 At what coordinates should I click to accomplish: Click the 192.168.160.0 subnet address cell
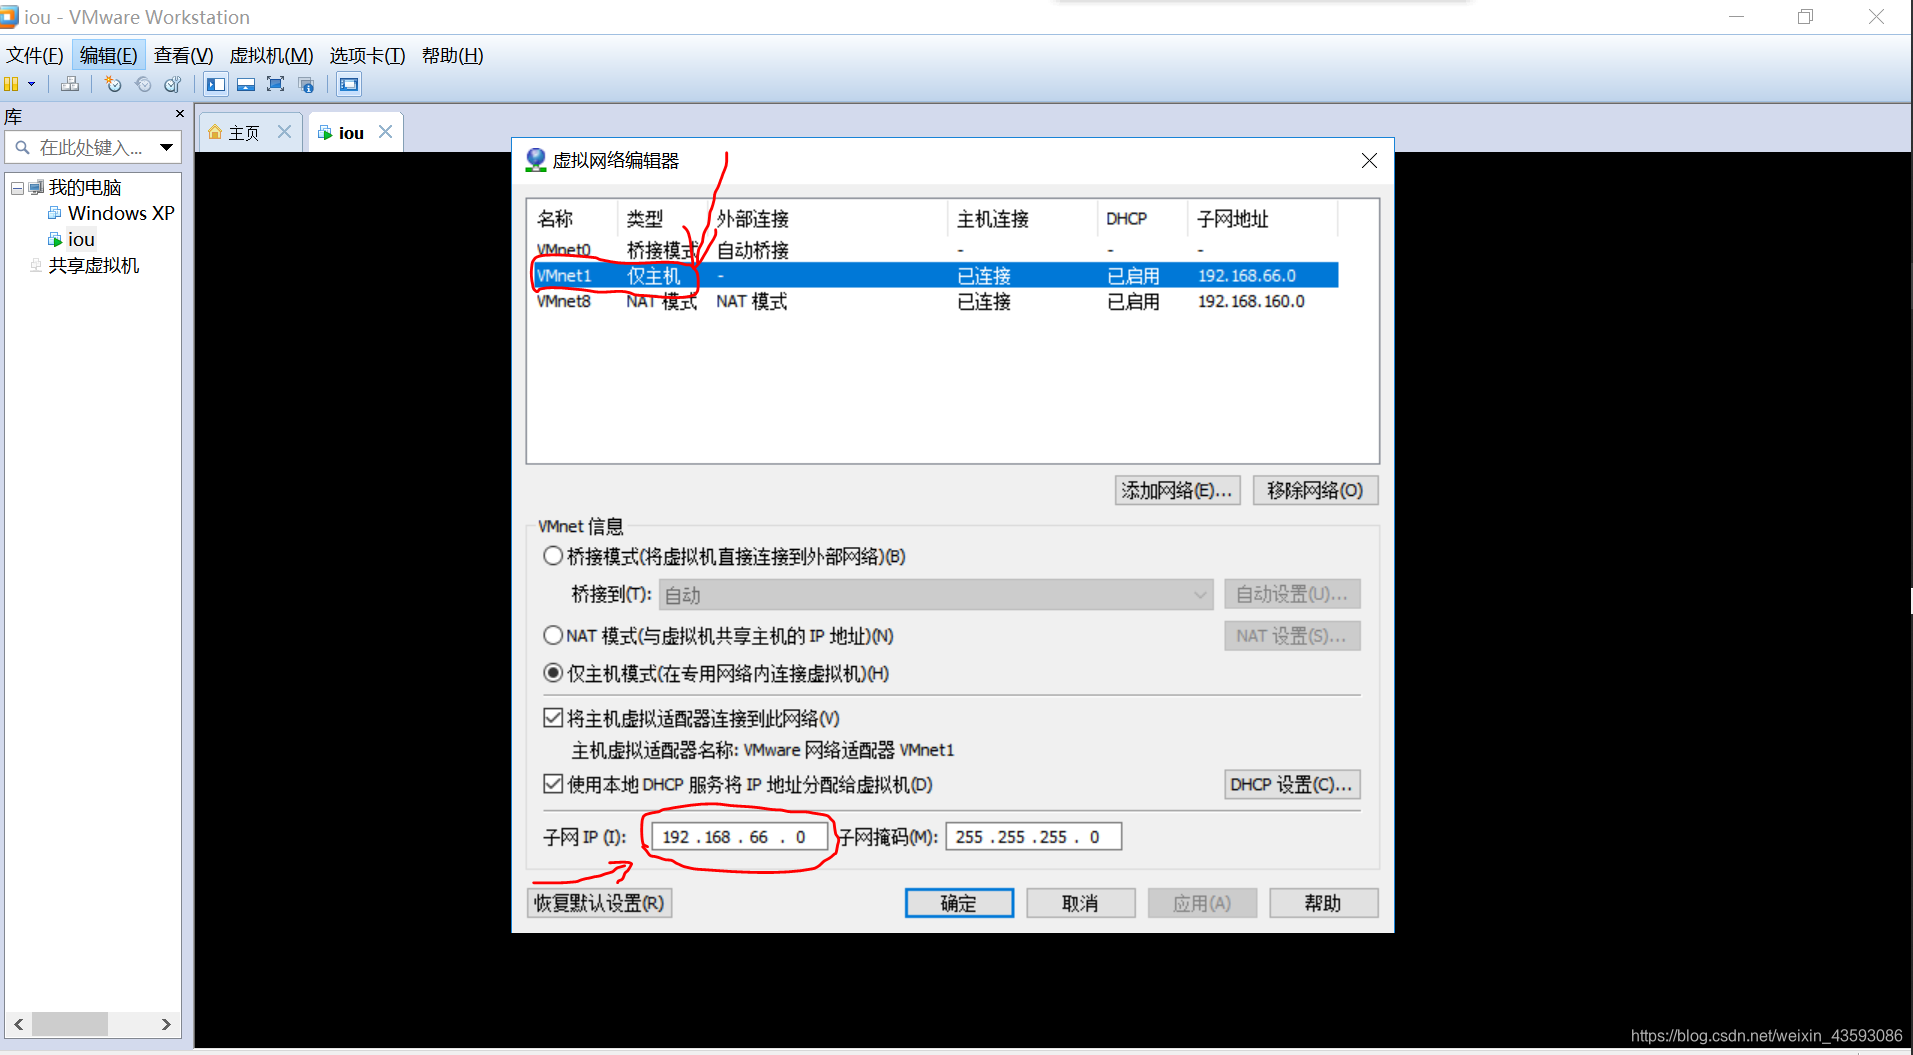tap(1251, 301)
